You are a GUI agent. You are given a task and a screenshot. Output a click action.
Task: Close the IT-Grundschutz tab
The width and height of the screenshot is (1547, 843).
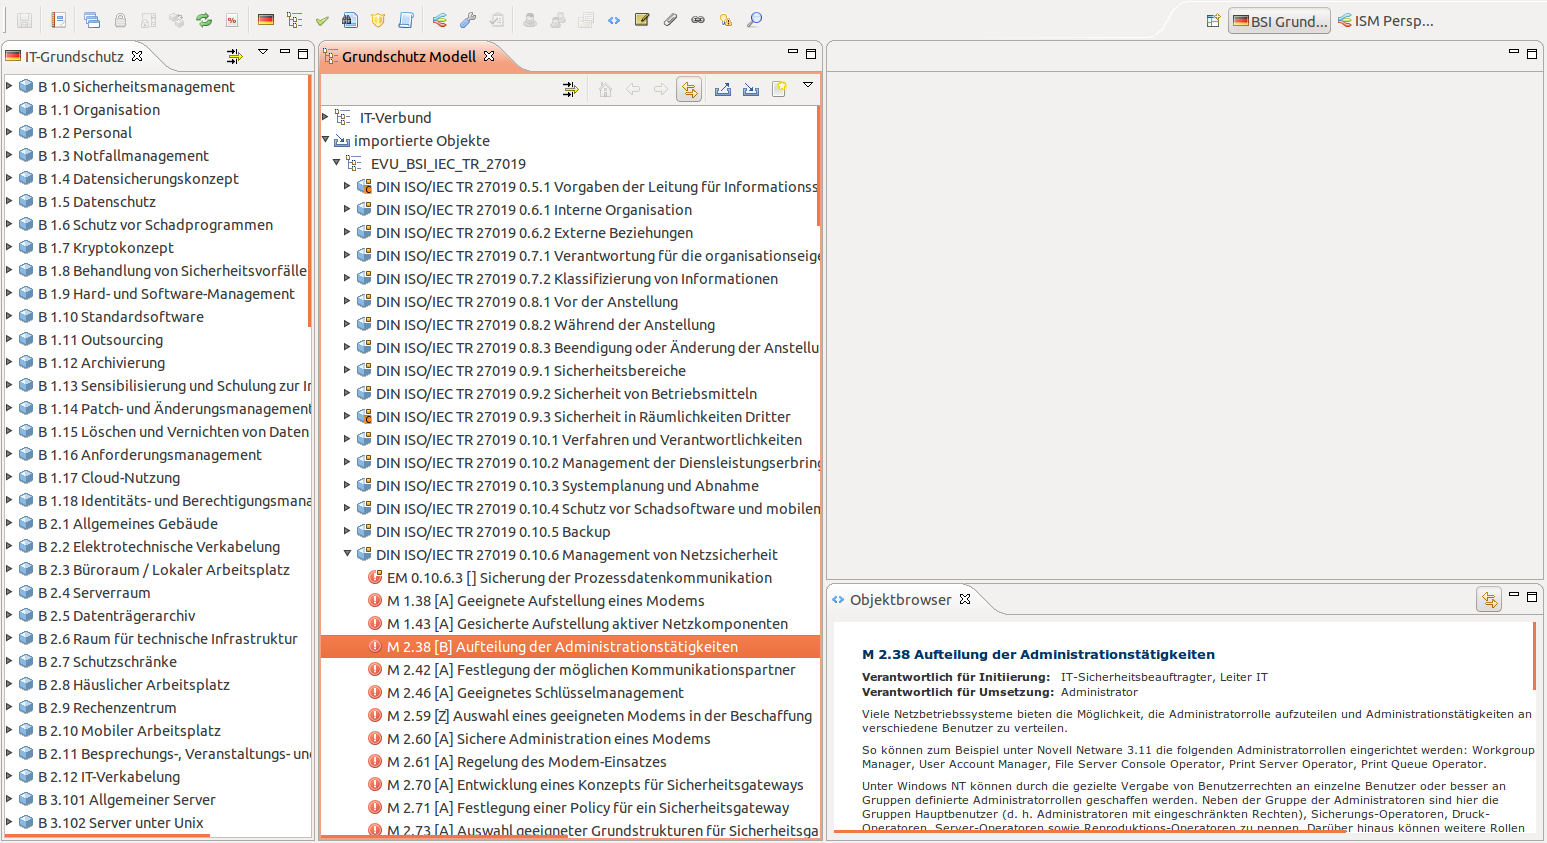pyautogui.click(x=137, y=56)
